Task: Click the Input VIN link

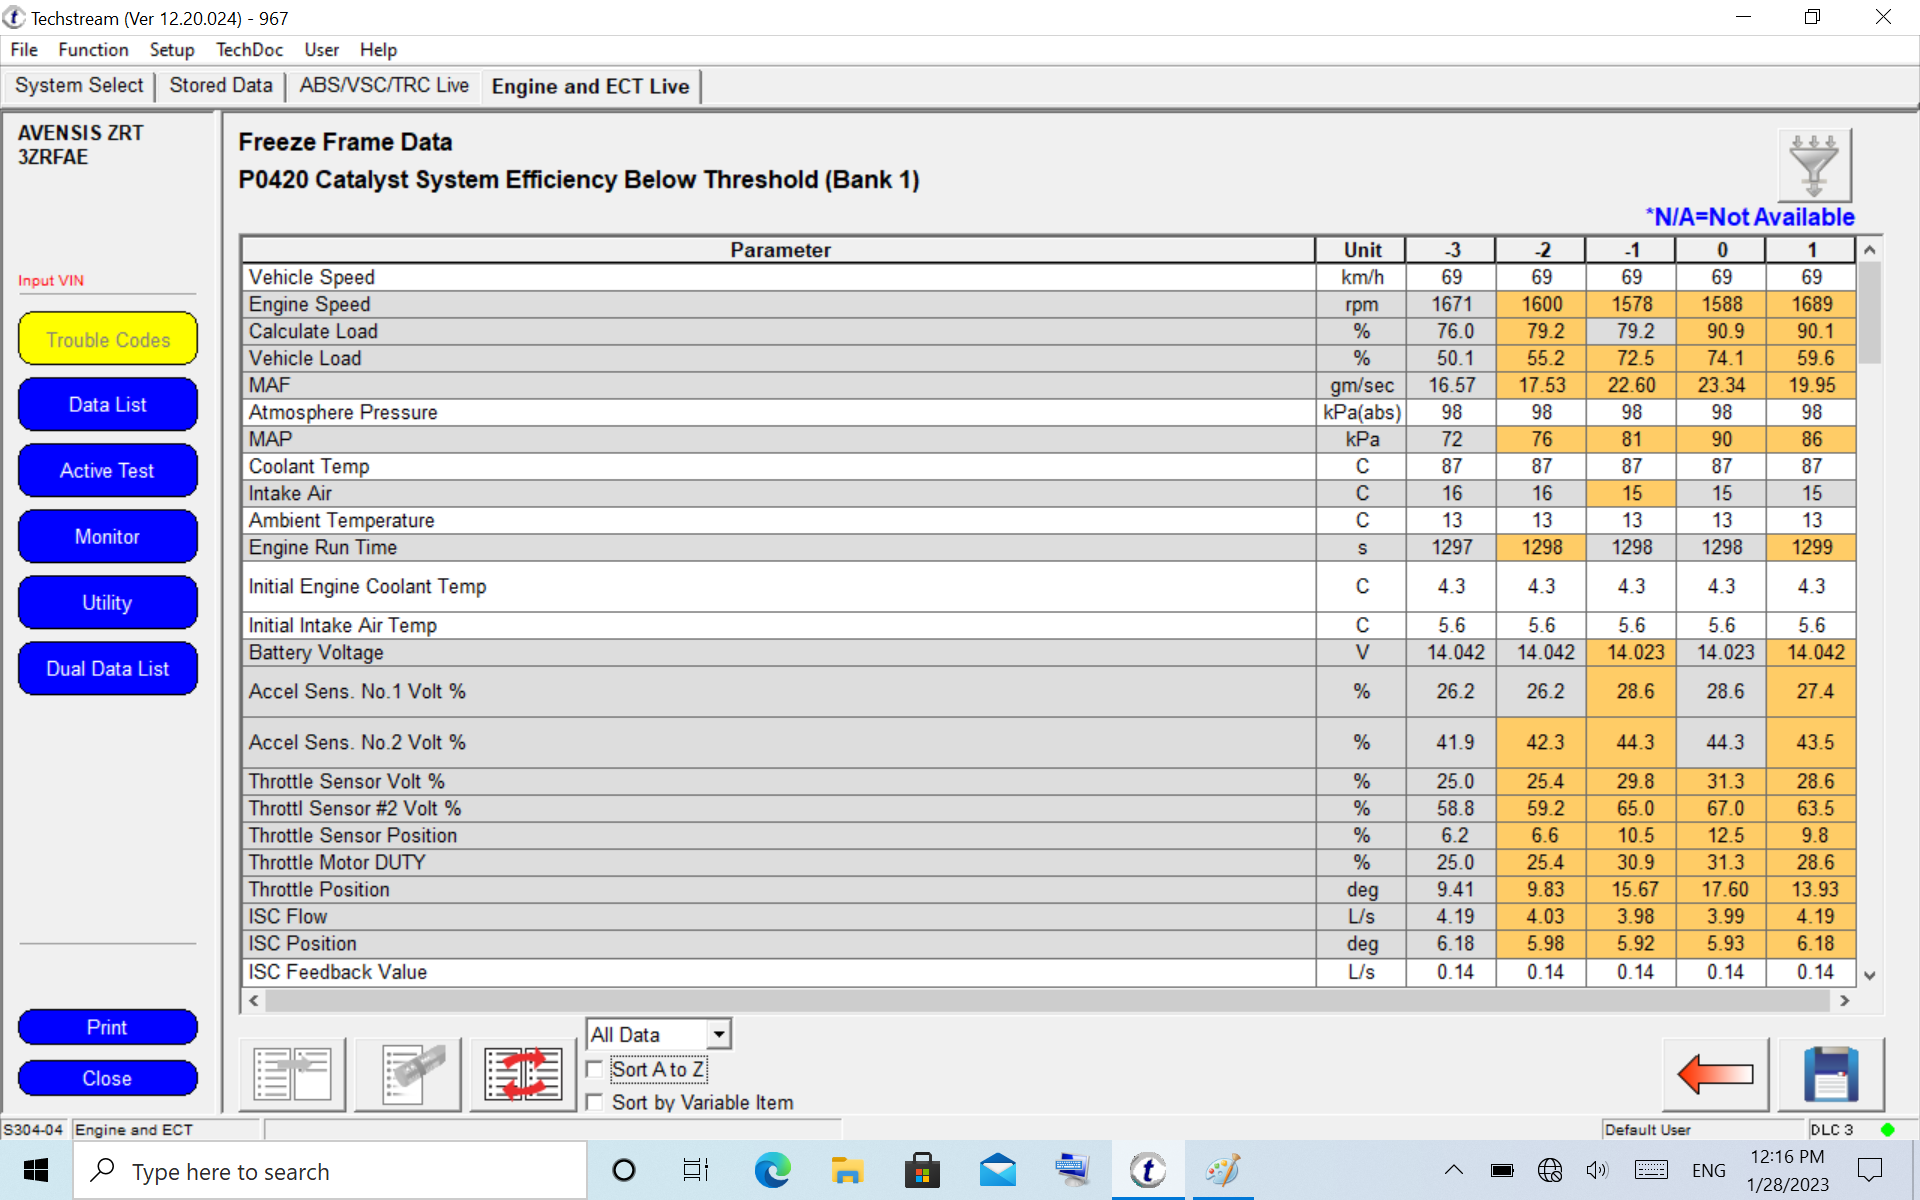Action: pos(51,281)
